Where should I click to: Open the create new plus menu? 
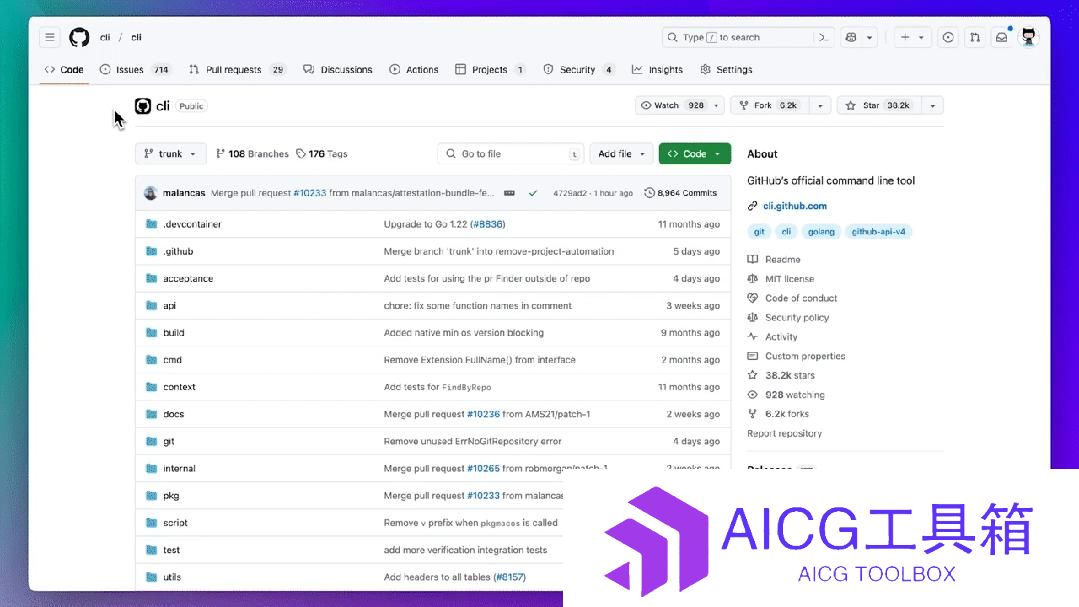point(912,37)
